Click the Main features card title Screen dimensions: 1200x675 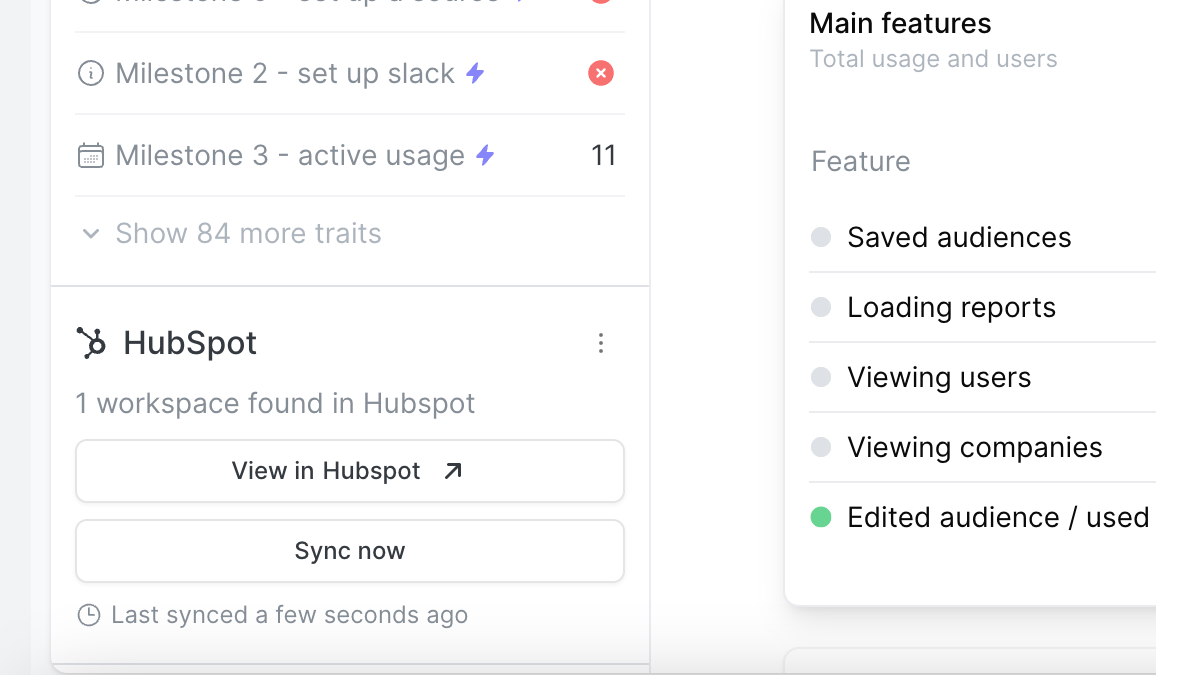click(900, 23)
